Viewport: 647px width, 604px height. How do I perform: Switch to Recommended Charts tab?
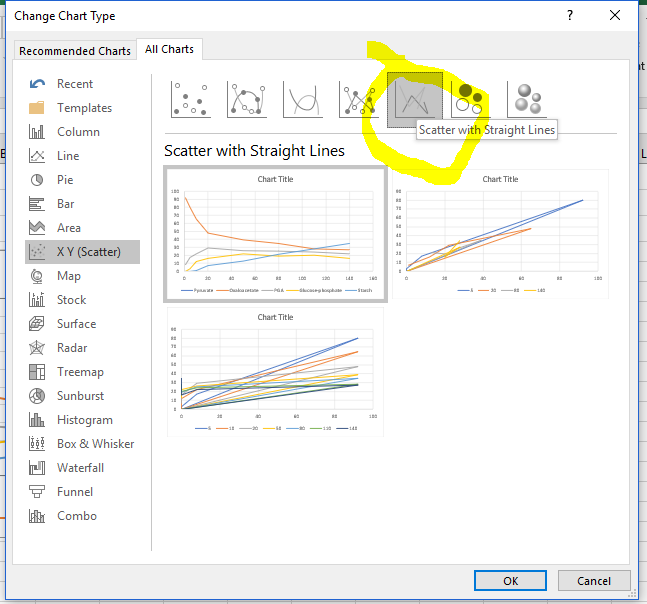point(75,51)
